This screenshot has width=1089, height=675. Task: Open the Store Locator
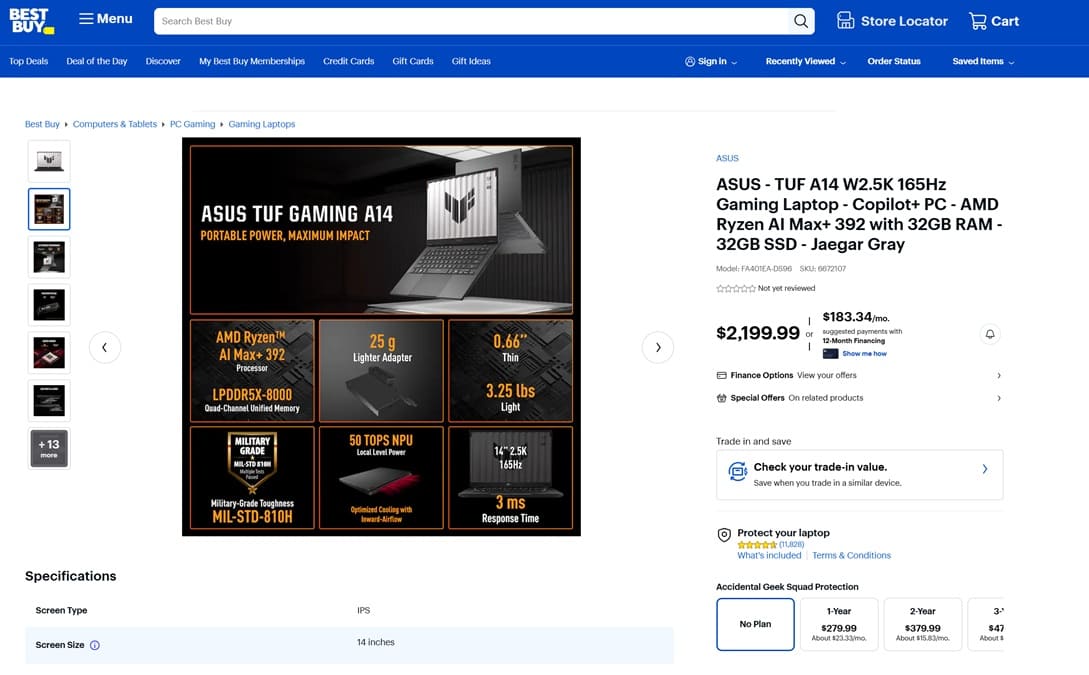point(891,20)
